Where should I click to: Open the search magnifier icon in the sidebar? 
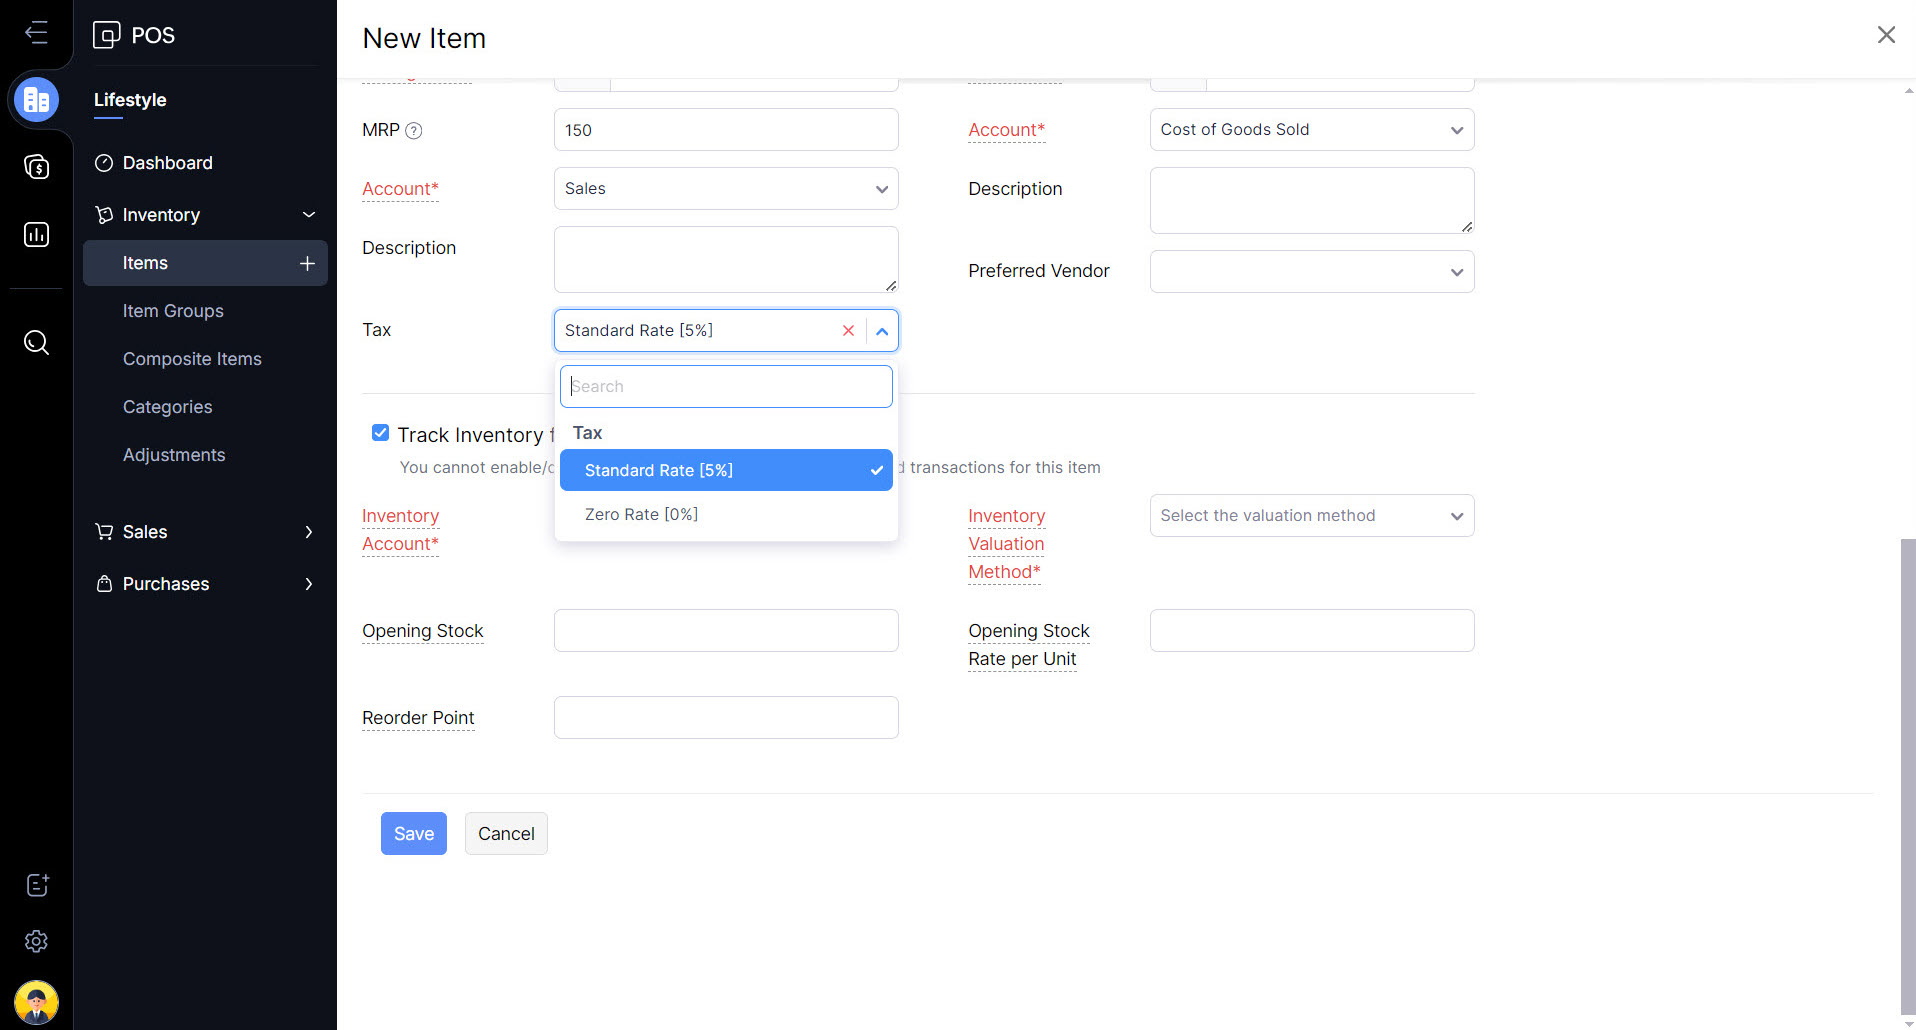pos(36,343)
